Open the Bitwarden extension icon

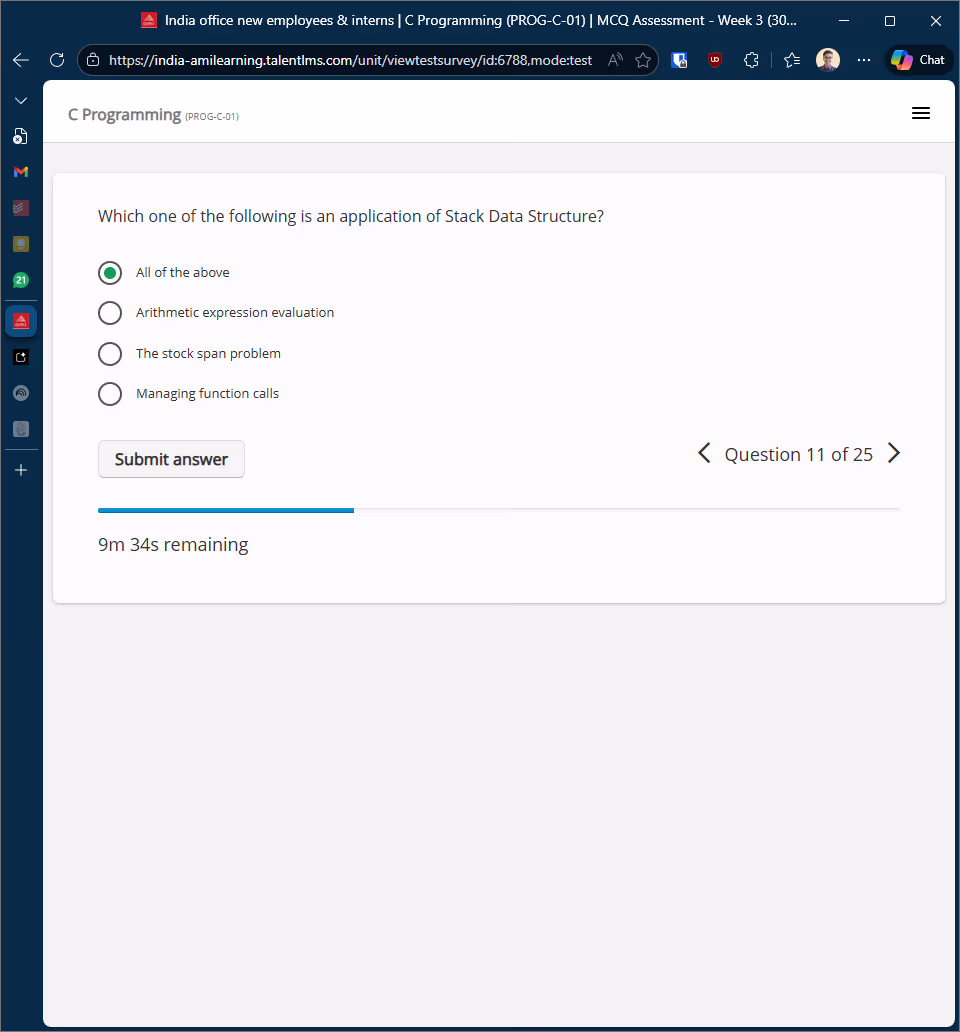click(x=679, y=60)
